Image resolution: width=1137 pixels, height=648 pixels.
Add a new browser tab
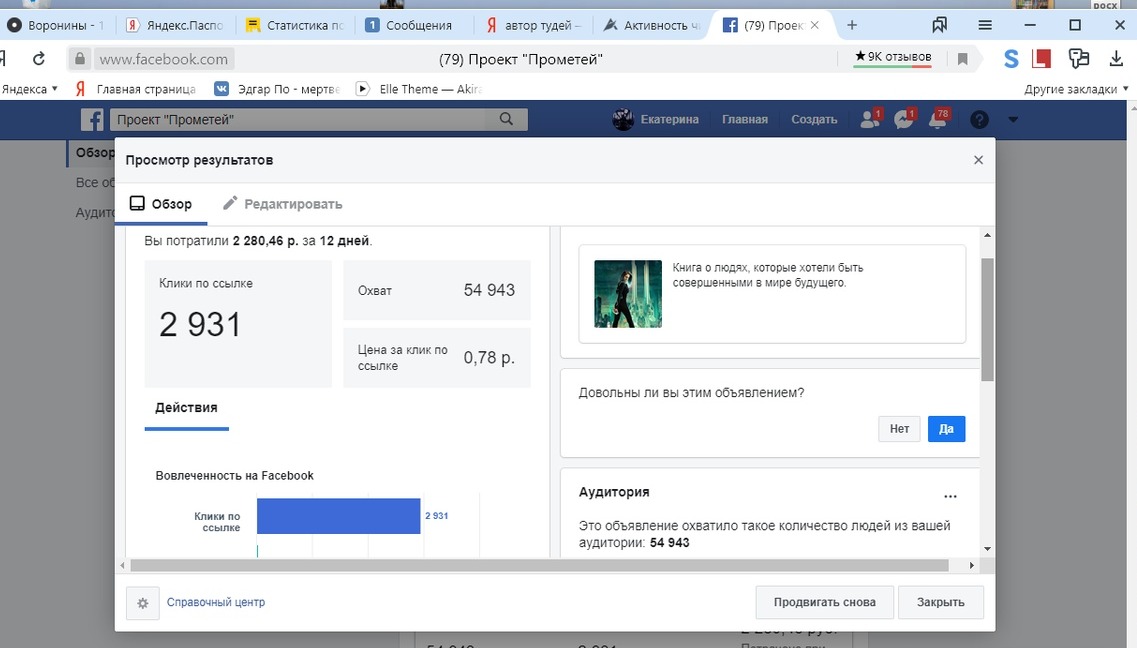tap(852, 25)
